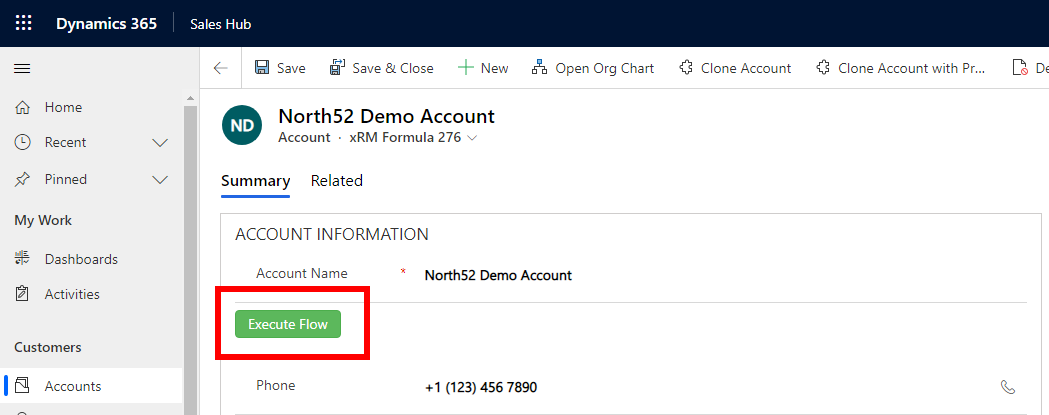This screenshot has width=1049, height=415.
Task: Click the Deactivate document icon
Action: 1020,68
